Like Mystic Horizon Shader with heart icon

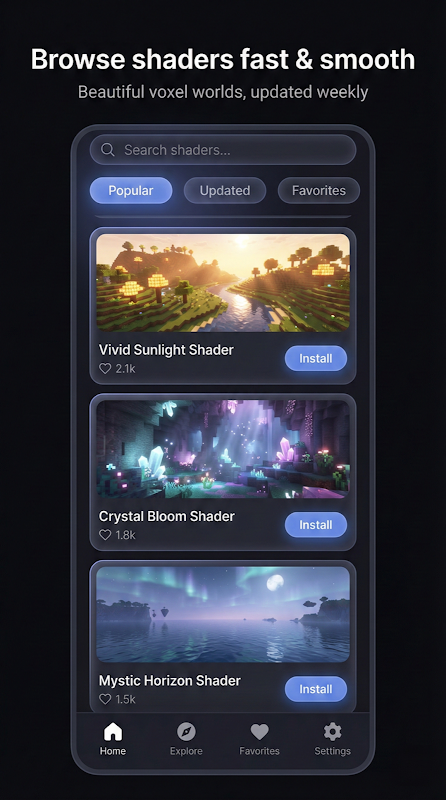(x=105, y=699)
